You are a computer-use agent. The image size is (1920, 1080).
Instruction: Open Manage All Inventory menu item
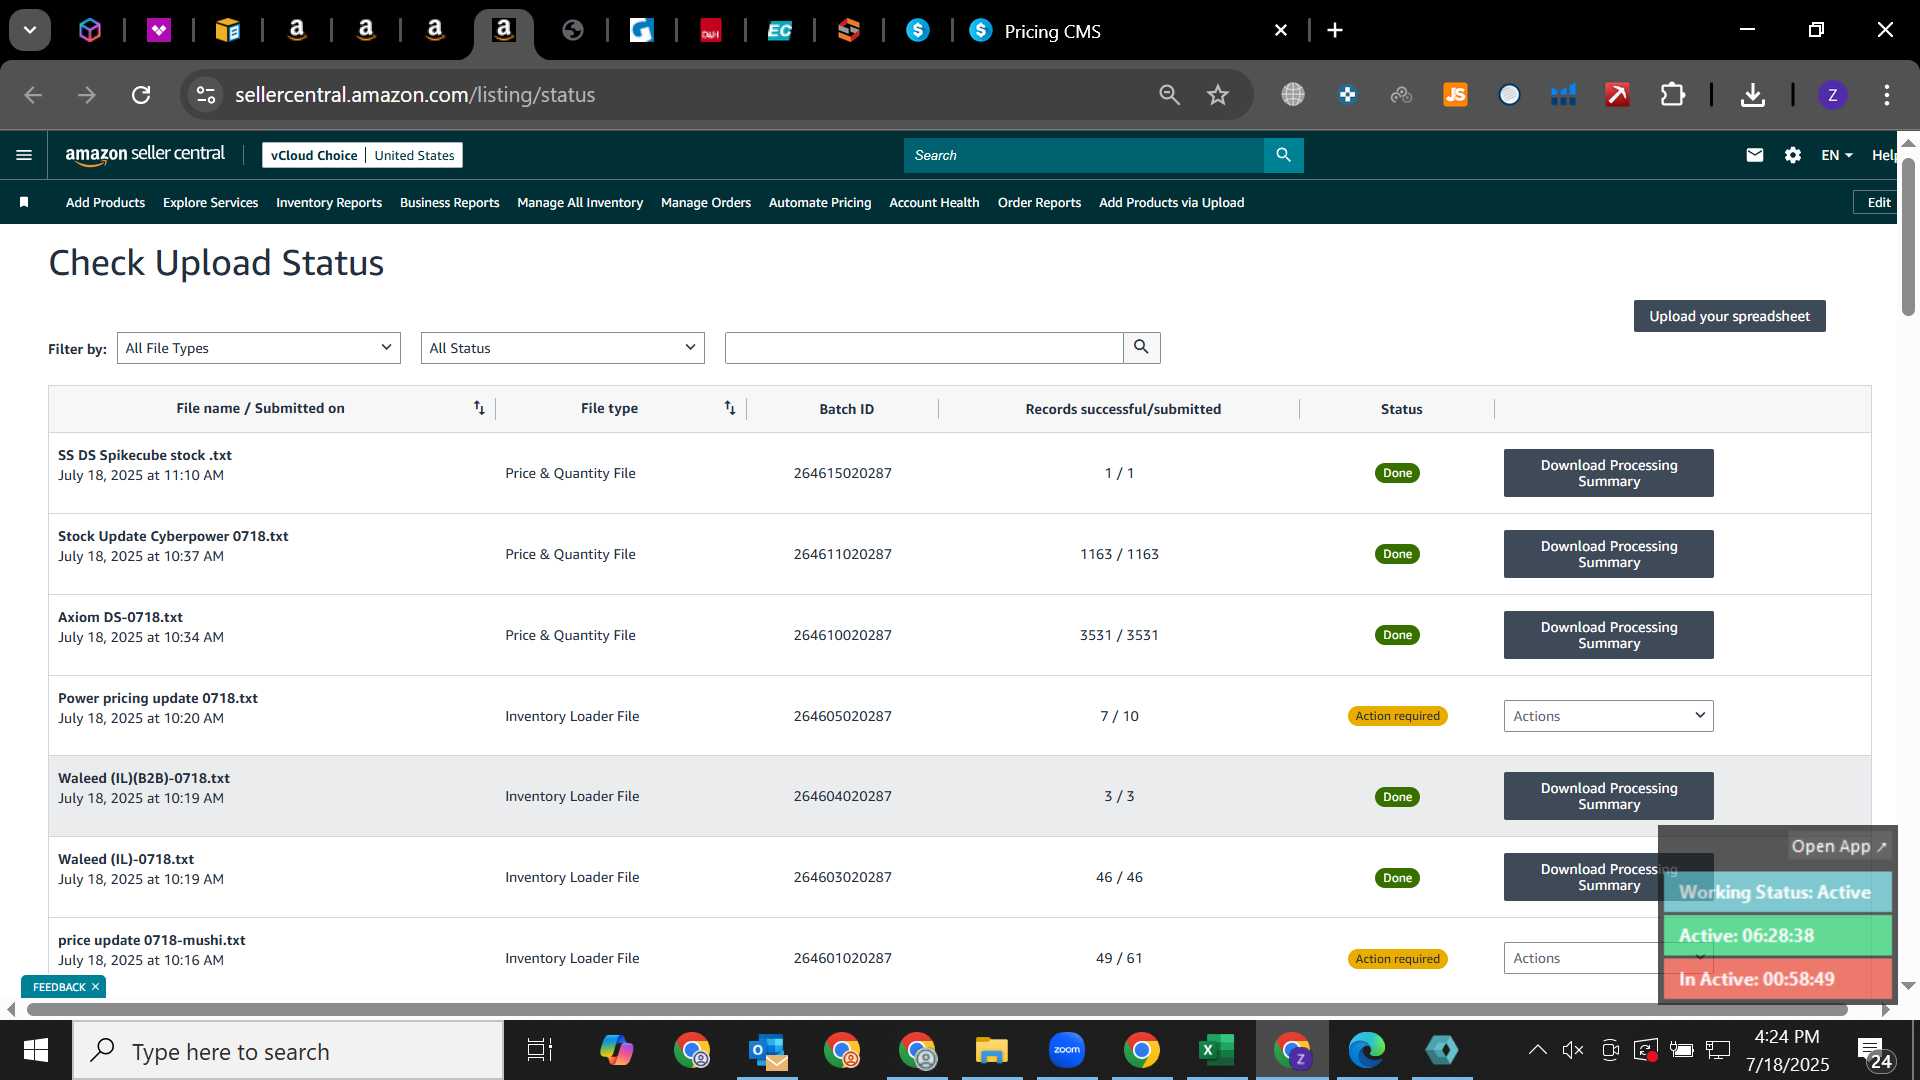click(580, 202)
